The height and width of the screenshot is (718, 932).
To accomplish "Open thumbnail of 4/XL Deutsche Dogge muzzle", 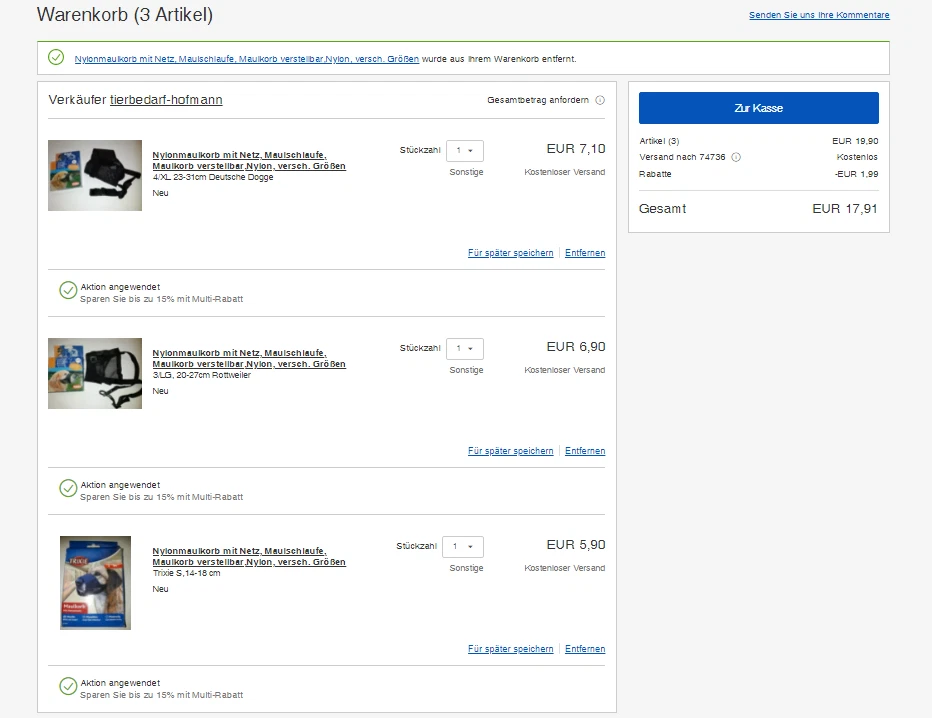I will pos(95,175).
